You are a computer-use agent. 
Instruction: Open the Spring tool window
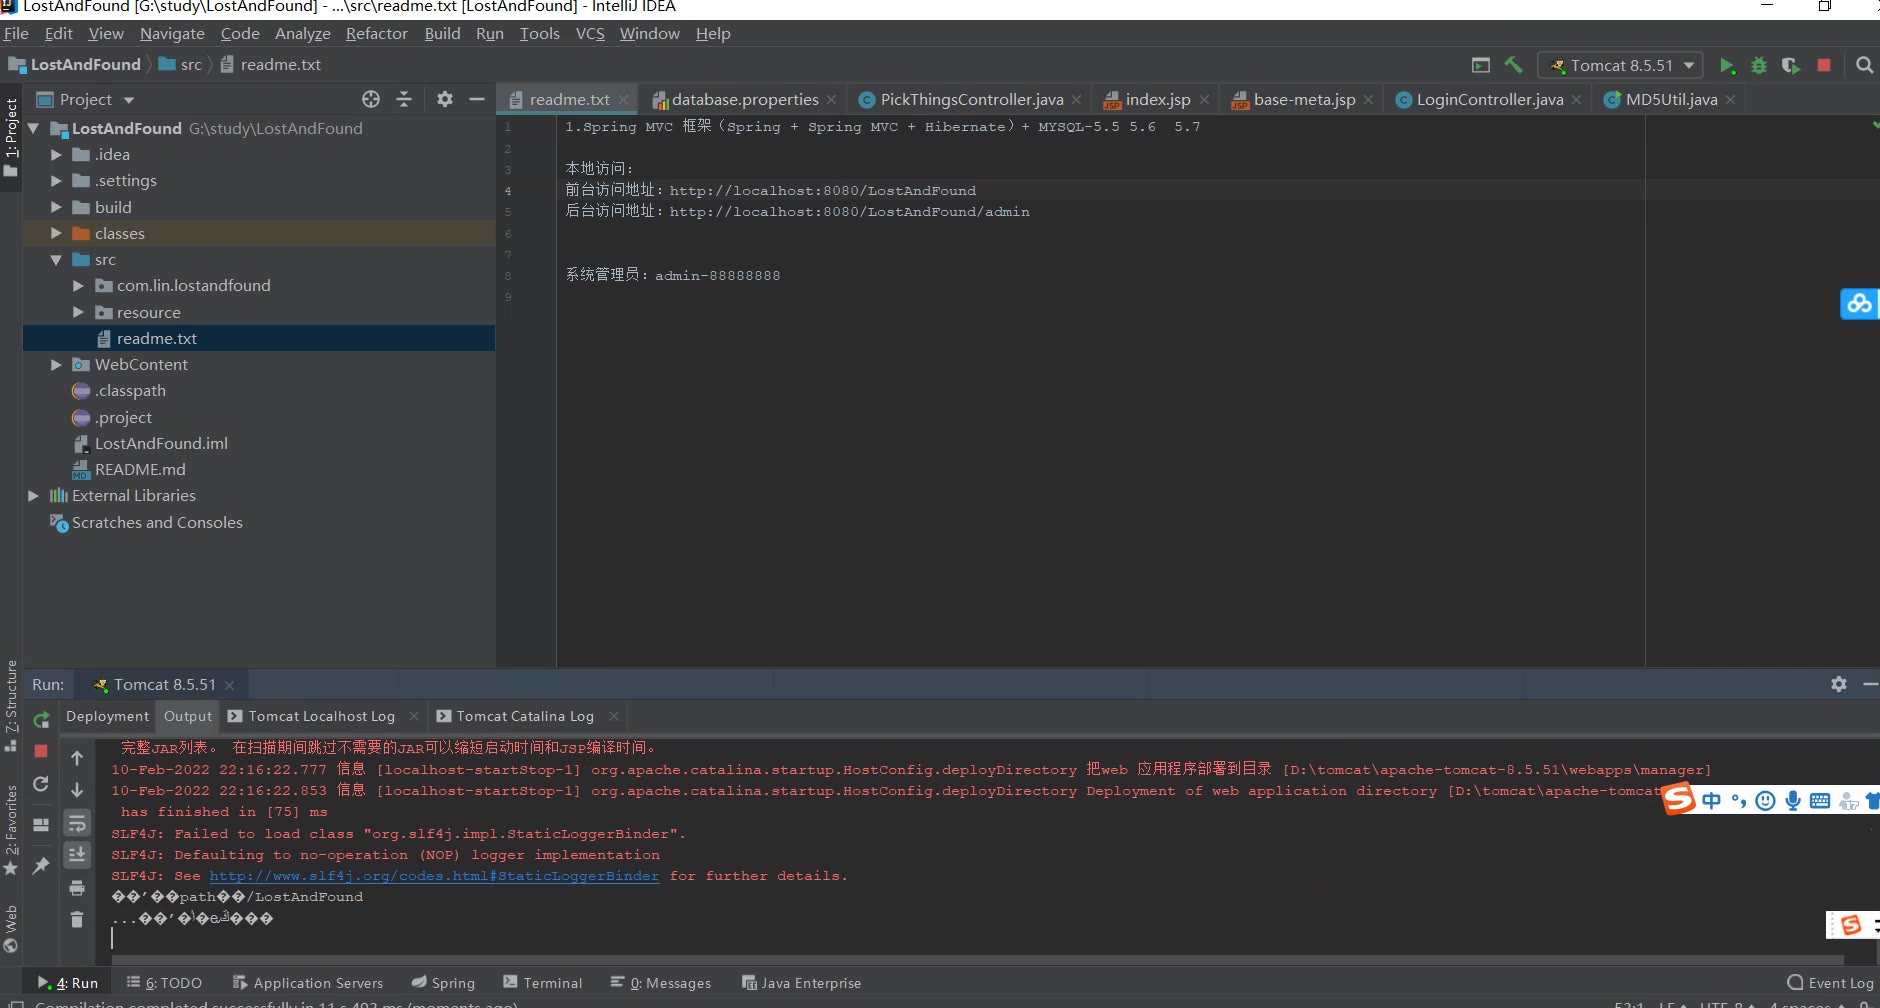[443, 983]
